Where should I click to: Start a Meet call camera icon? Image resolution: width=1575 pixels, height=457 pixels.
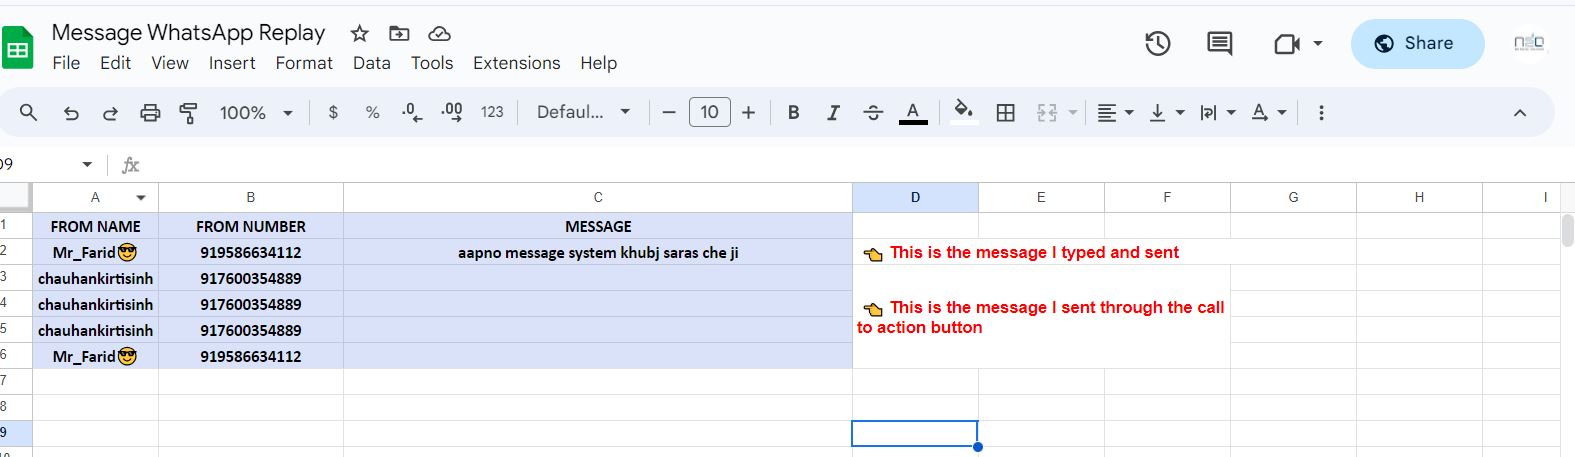point(1287,44)
